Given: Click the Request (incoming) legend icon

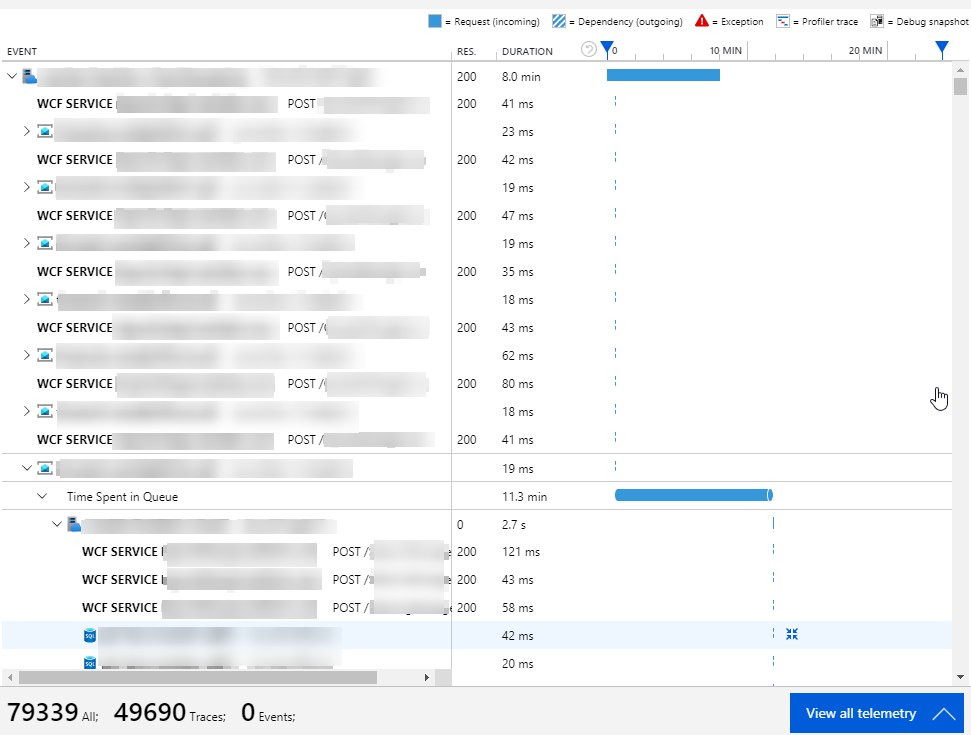Looking at the screenshot, I should 434,20.
